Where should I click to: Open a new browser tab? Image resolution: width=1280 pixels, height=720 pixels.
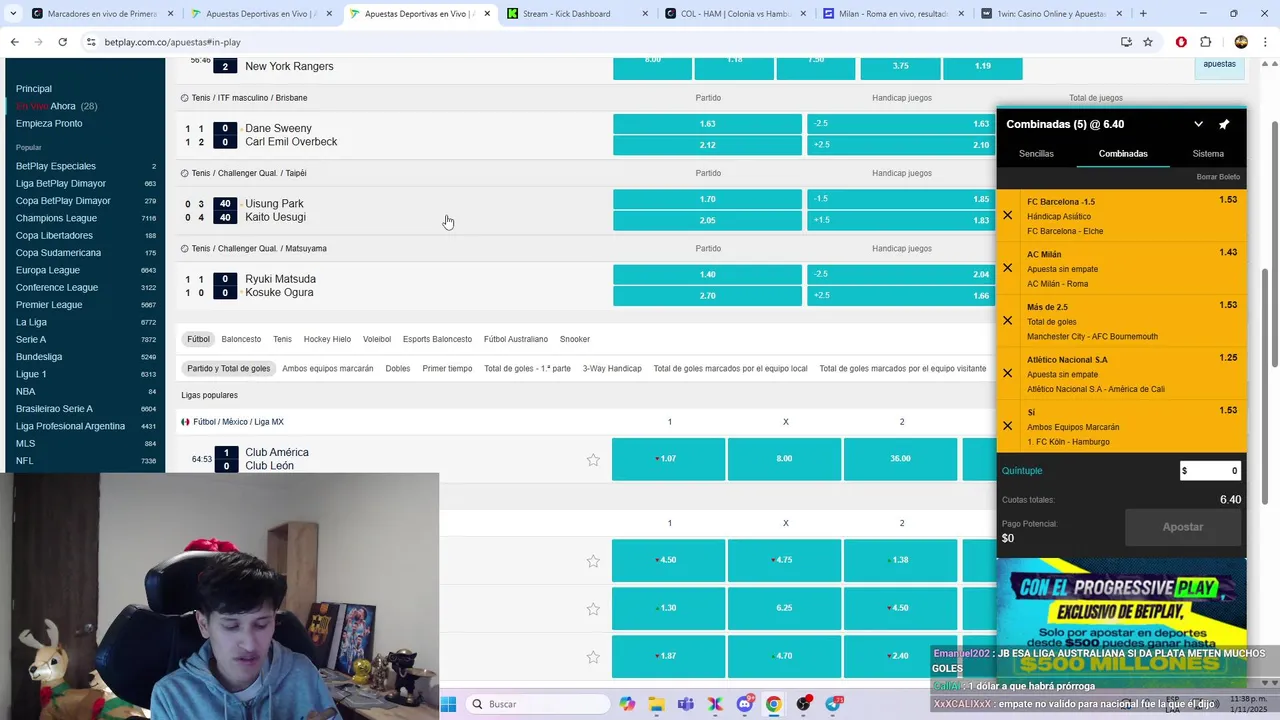point(1143,14)
